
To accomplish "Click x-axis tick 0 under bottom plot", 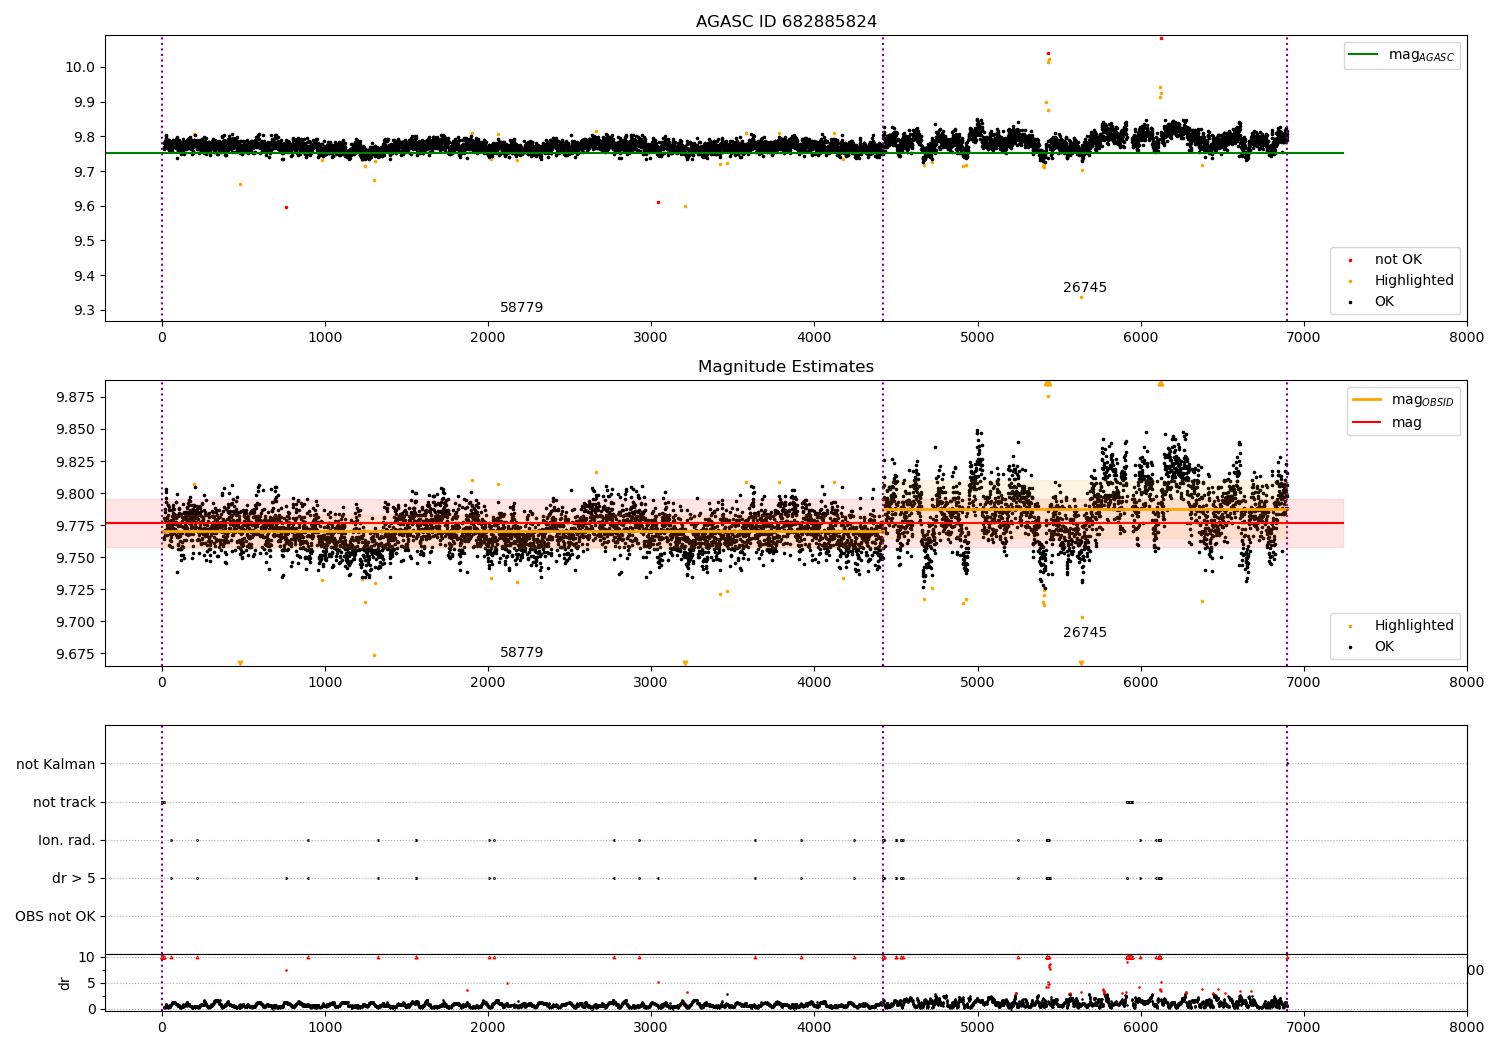I will (x=162, y=1027).
